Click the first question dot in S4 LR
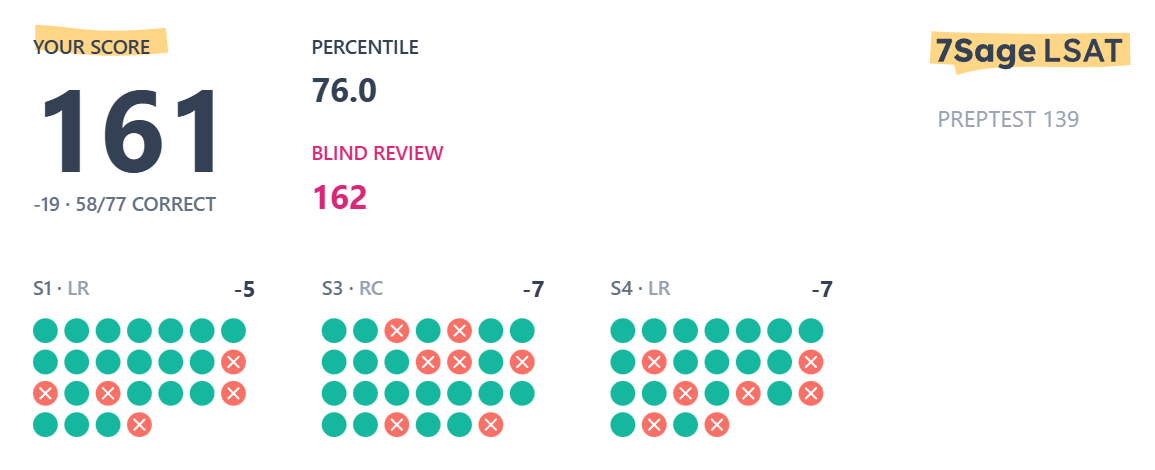Viewport: 1155px width, 470px height. point(622,331)
